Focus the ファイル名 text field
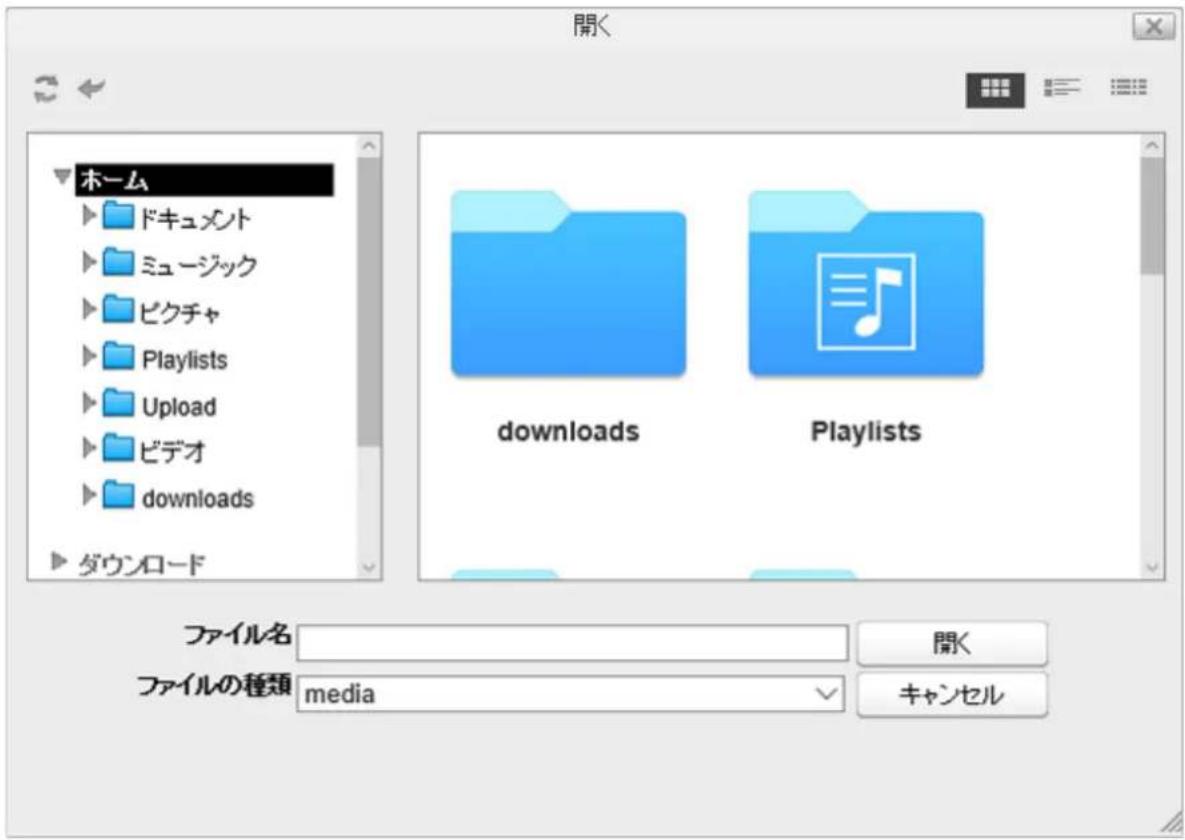The image size is (1185, 840). pos(572,643)
